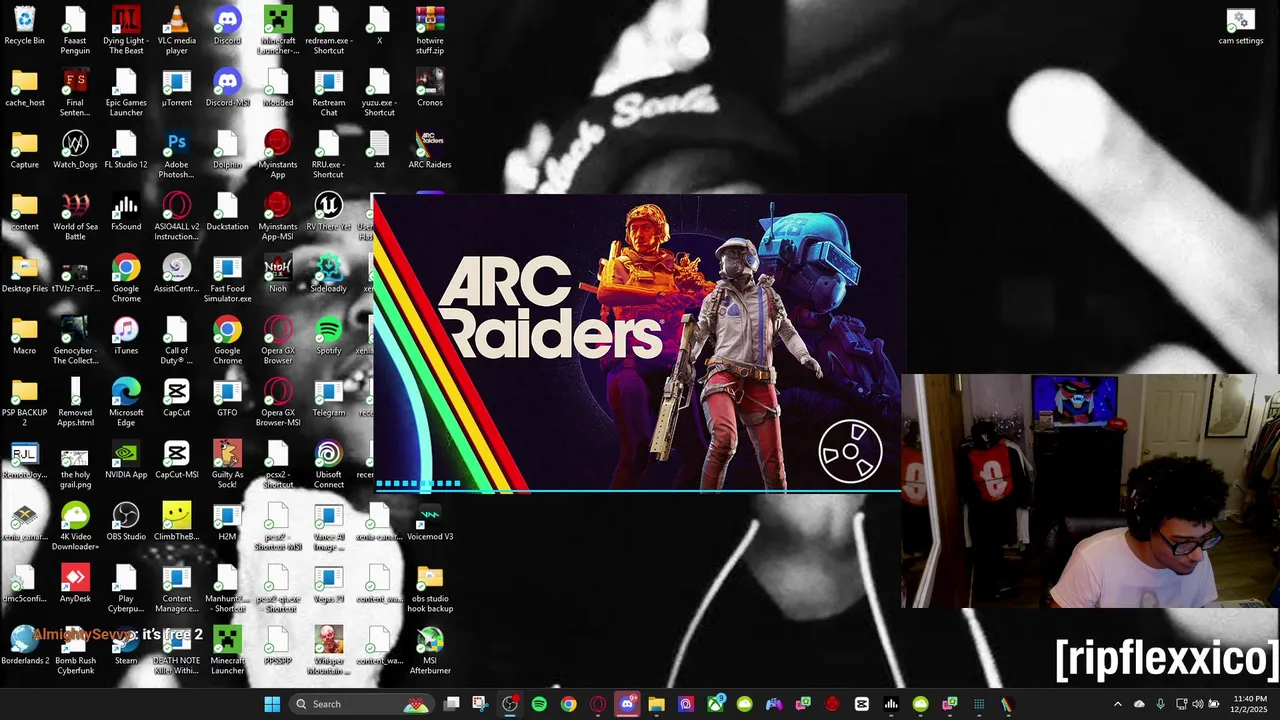Open the Spotify desktop icon

tap(328, 335)
